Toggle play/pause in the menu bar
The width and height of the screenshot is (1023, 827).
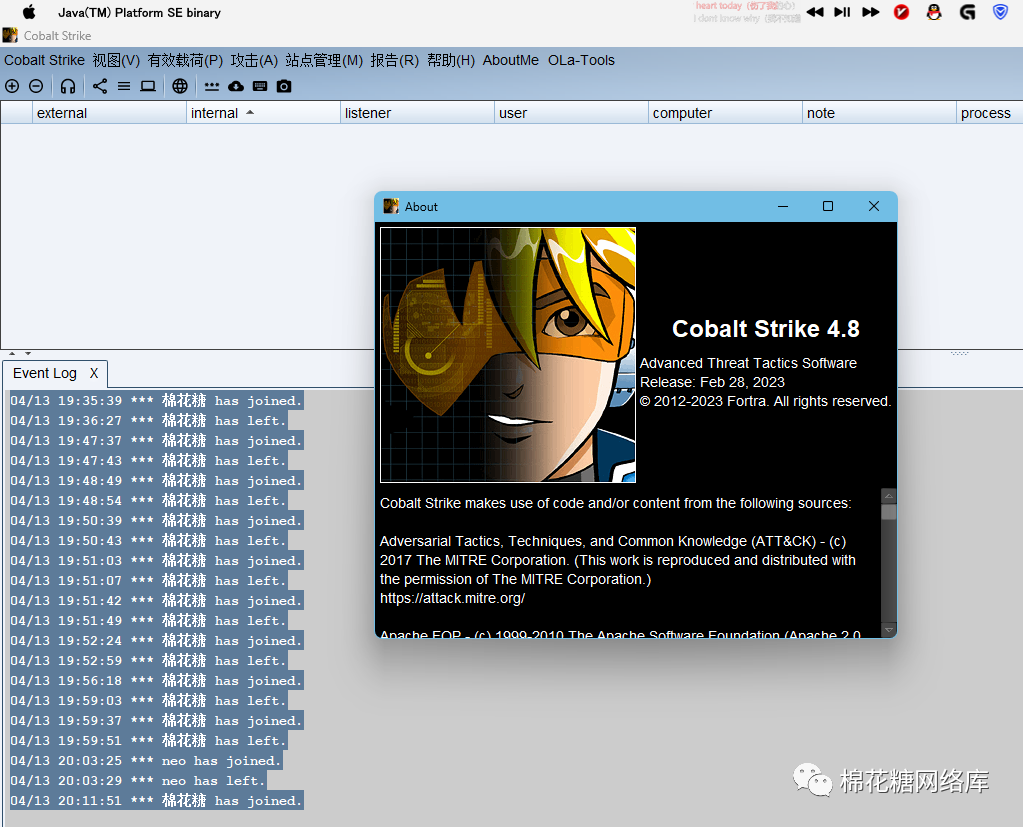(842, 12)
